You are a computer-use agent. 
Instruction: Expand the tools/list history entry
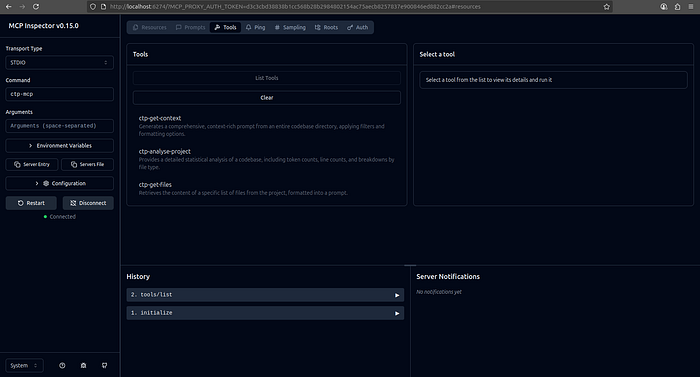(x=265, y=295)
